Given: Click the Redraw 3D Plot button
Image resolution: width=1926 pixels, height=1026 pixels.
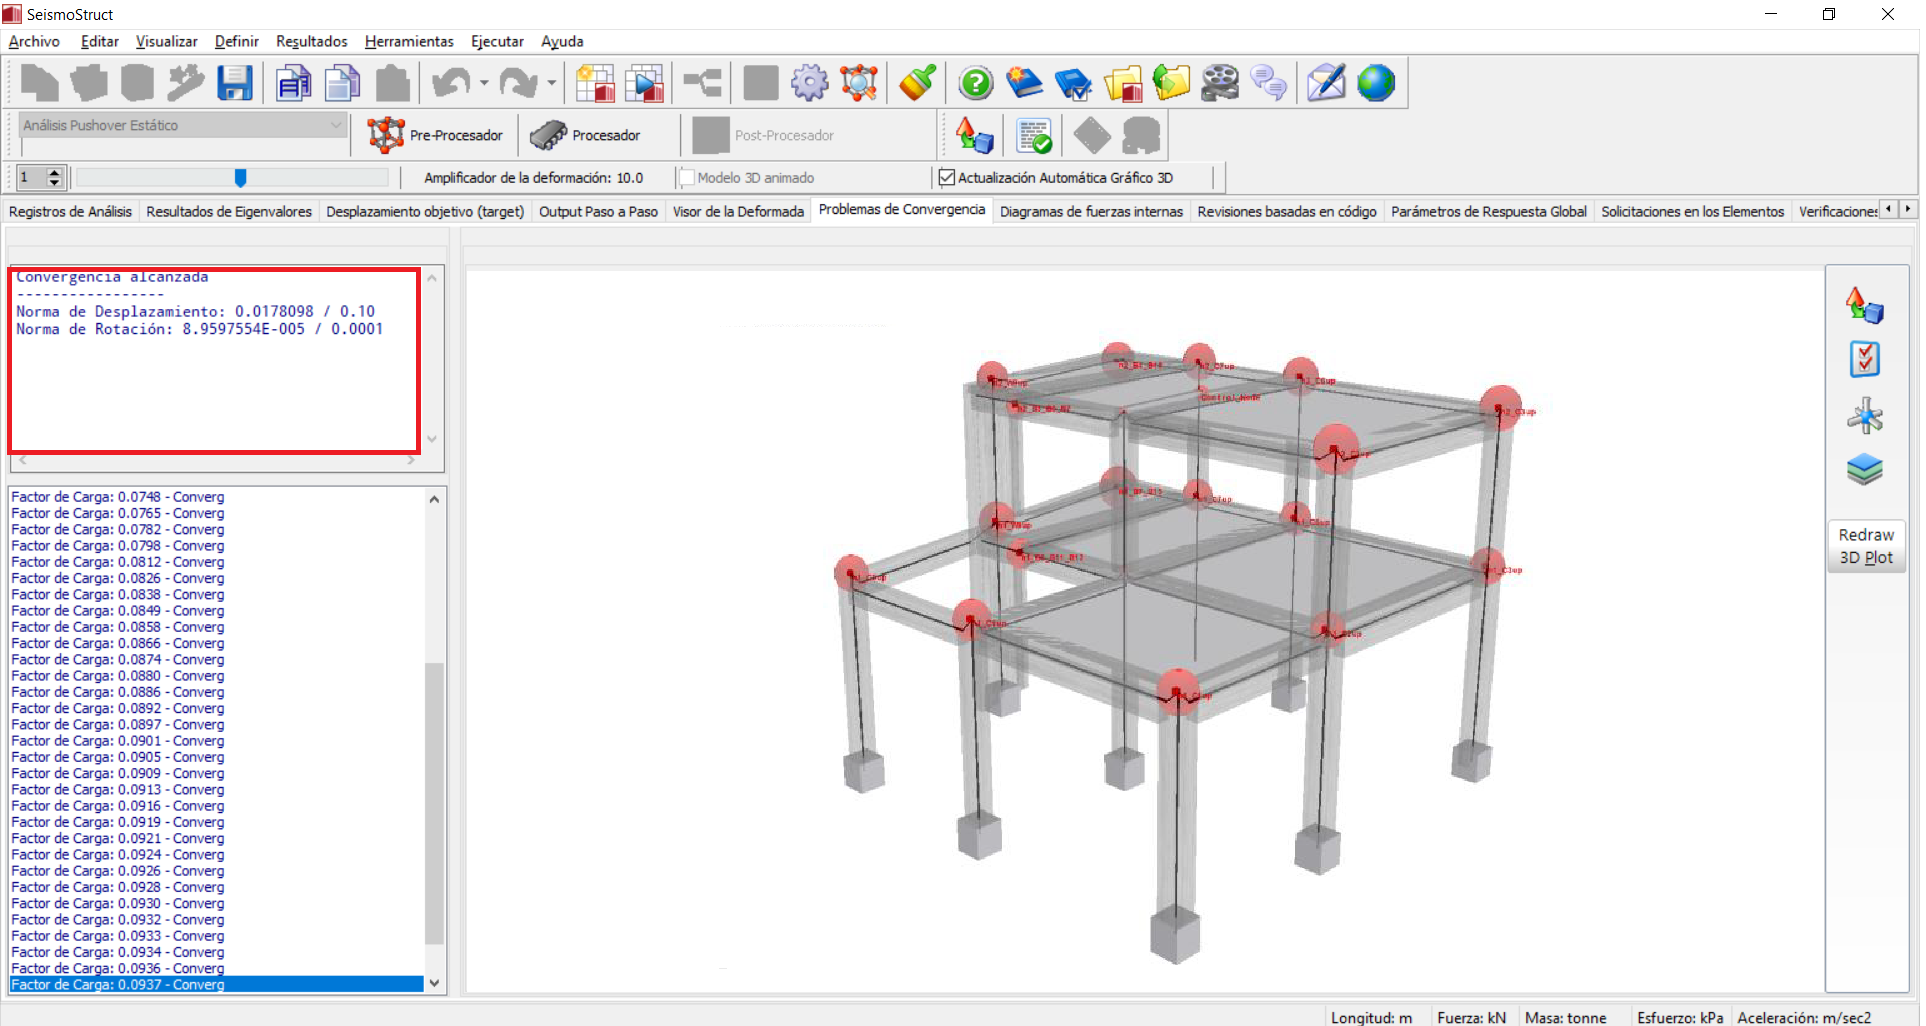Looking at the screenshot, I should pyautogui.click(x=1865, y=546).
